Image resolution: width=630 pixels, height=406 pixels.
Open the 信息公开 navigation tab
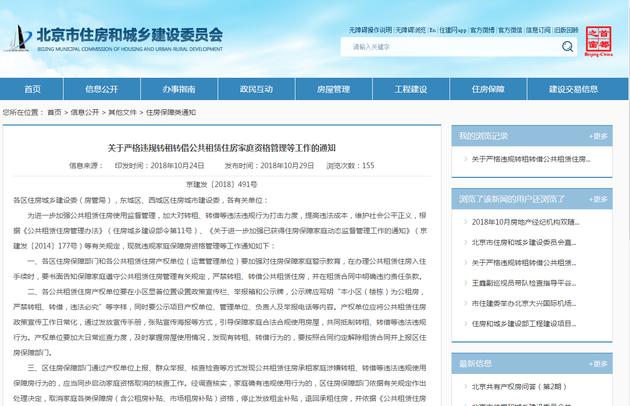tap(102, 89)
